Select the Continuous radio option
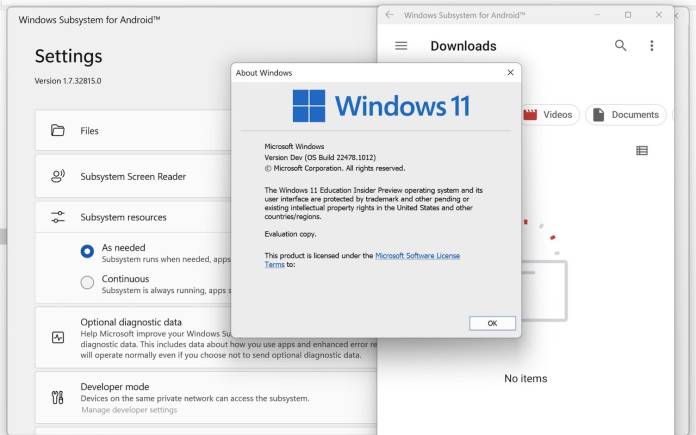This screenshot has width=696, height=435. [87, 282]
